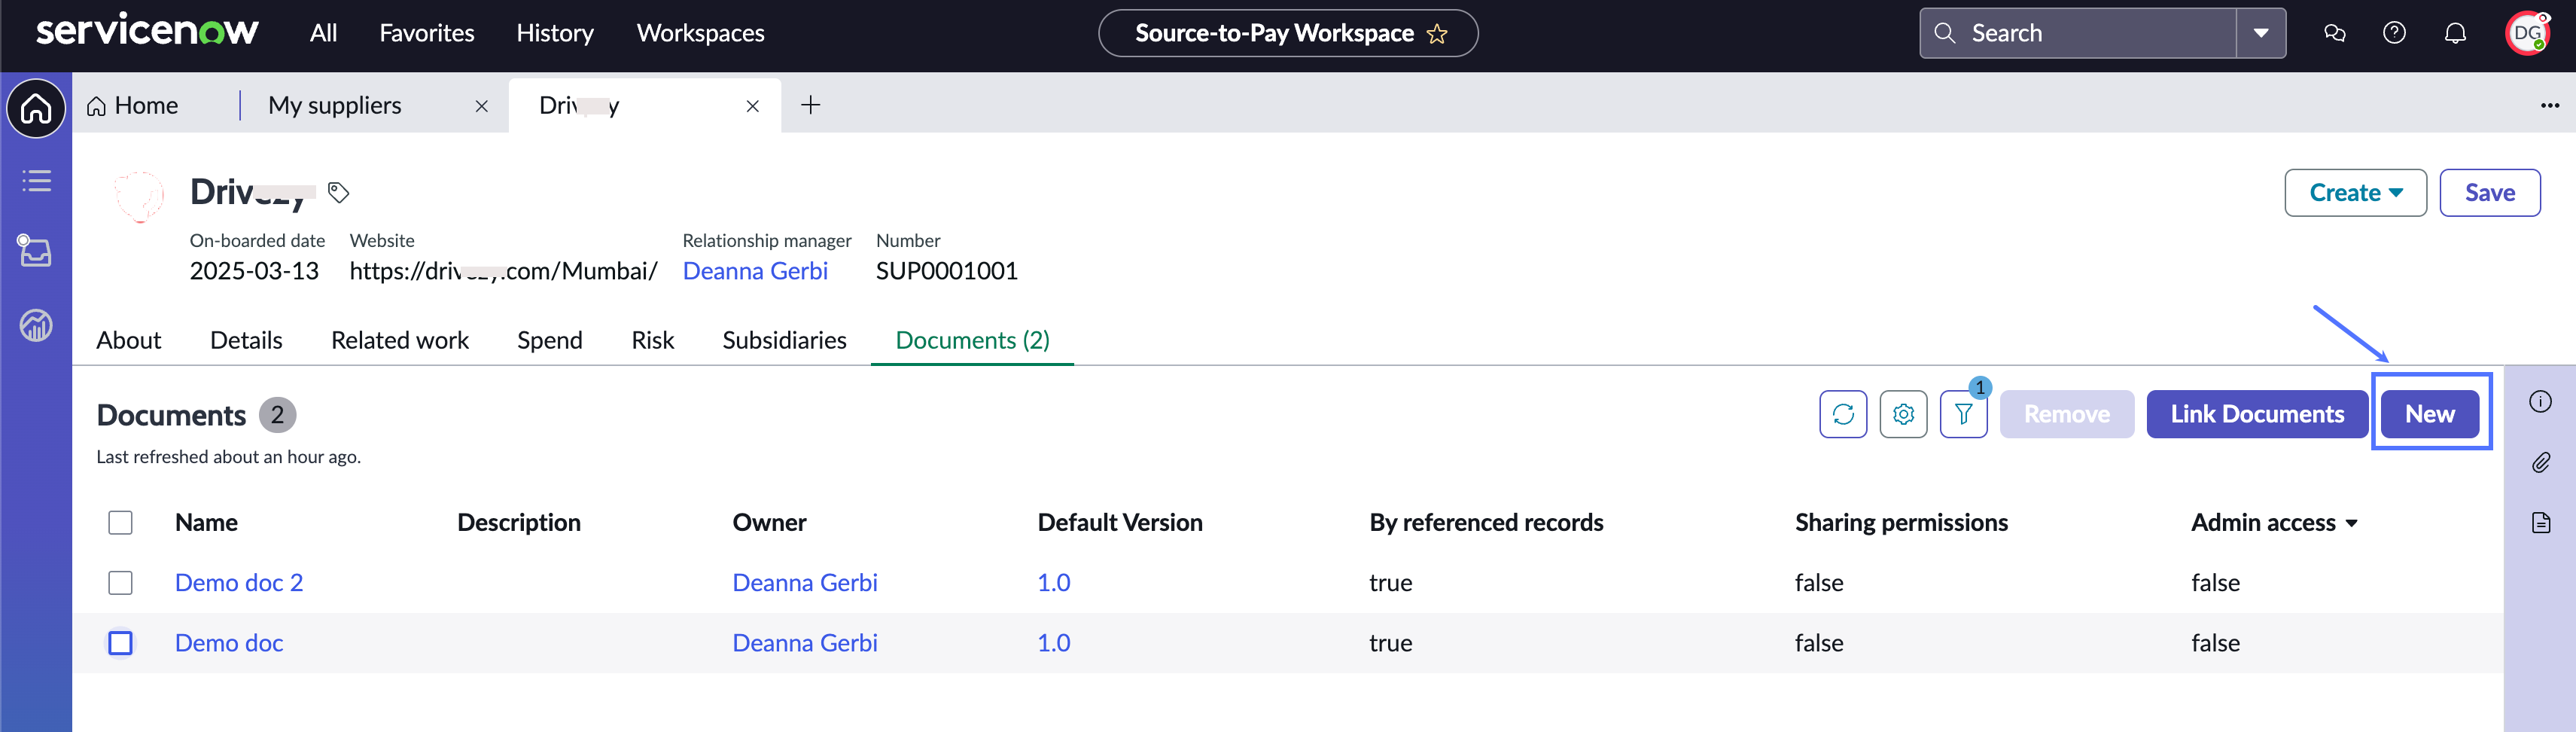Open the notifications bell
The height and width of the screenshot is (732, 2576).
[x=2455, y=33]
